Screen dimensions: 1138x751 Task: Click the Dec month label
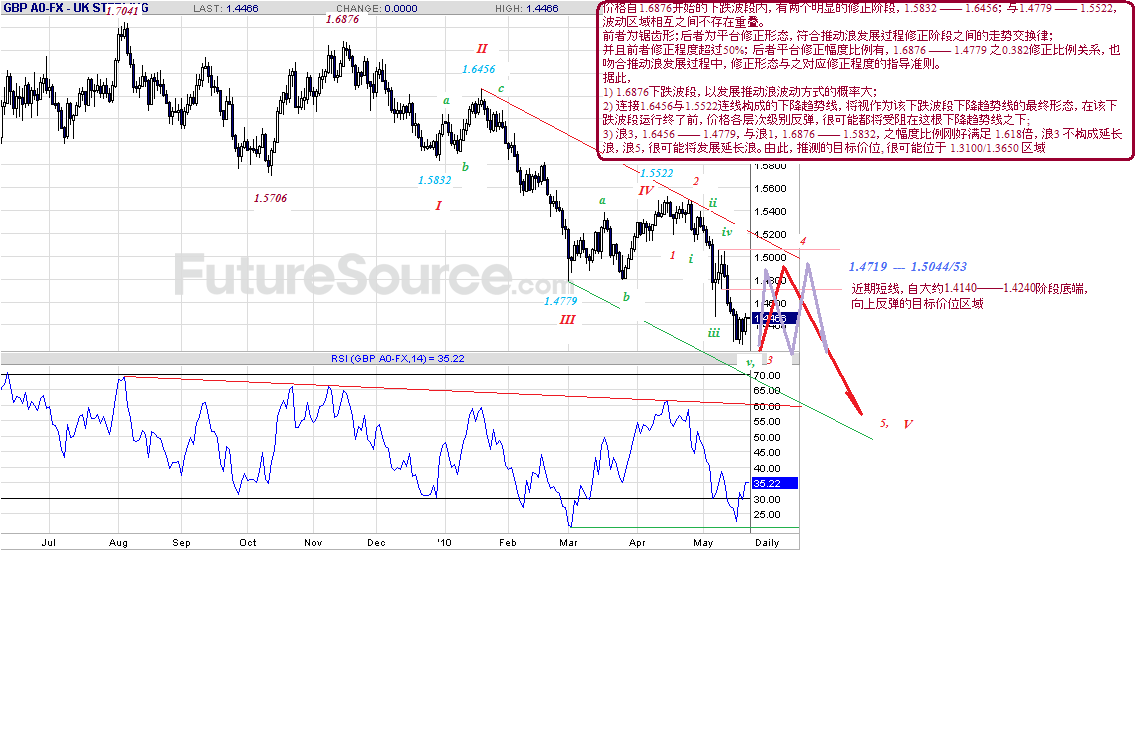(377, 543)
